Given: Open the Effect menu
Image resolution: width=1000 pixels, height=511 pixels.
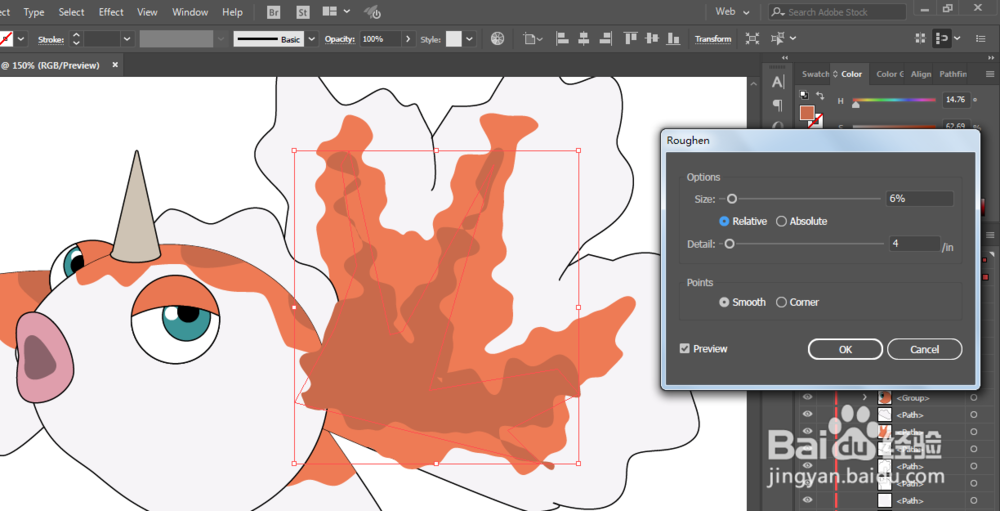Looking at the screenshot, I should [111, 12].
